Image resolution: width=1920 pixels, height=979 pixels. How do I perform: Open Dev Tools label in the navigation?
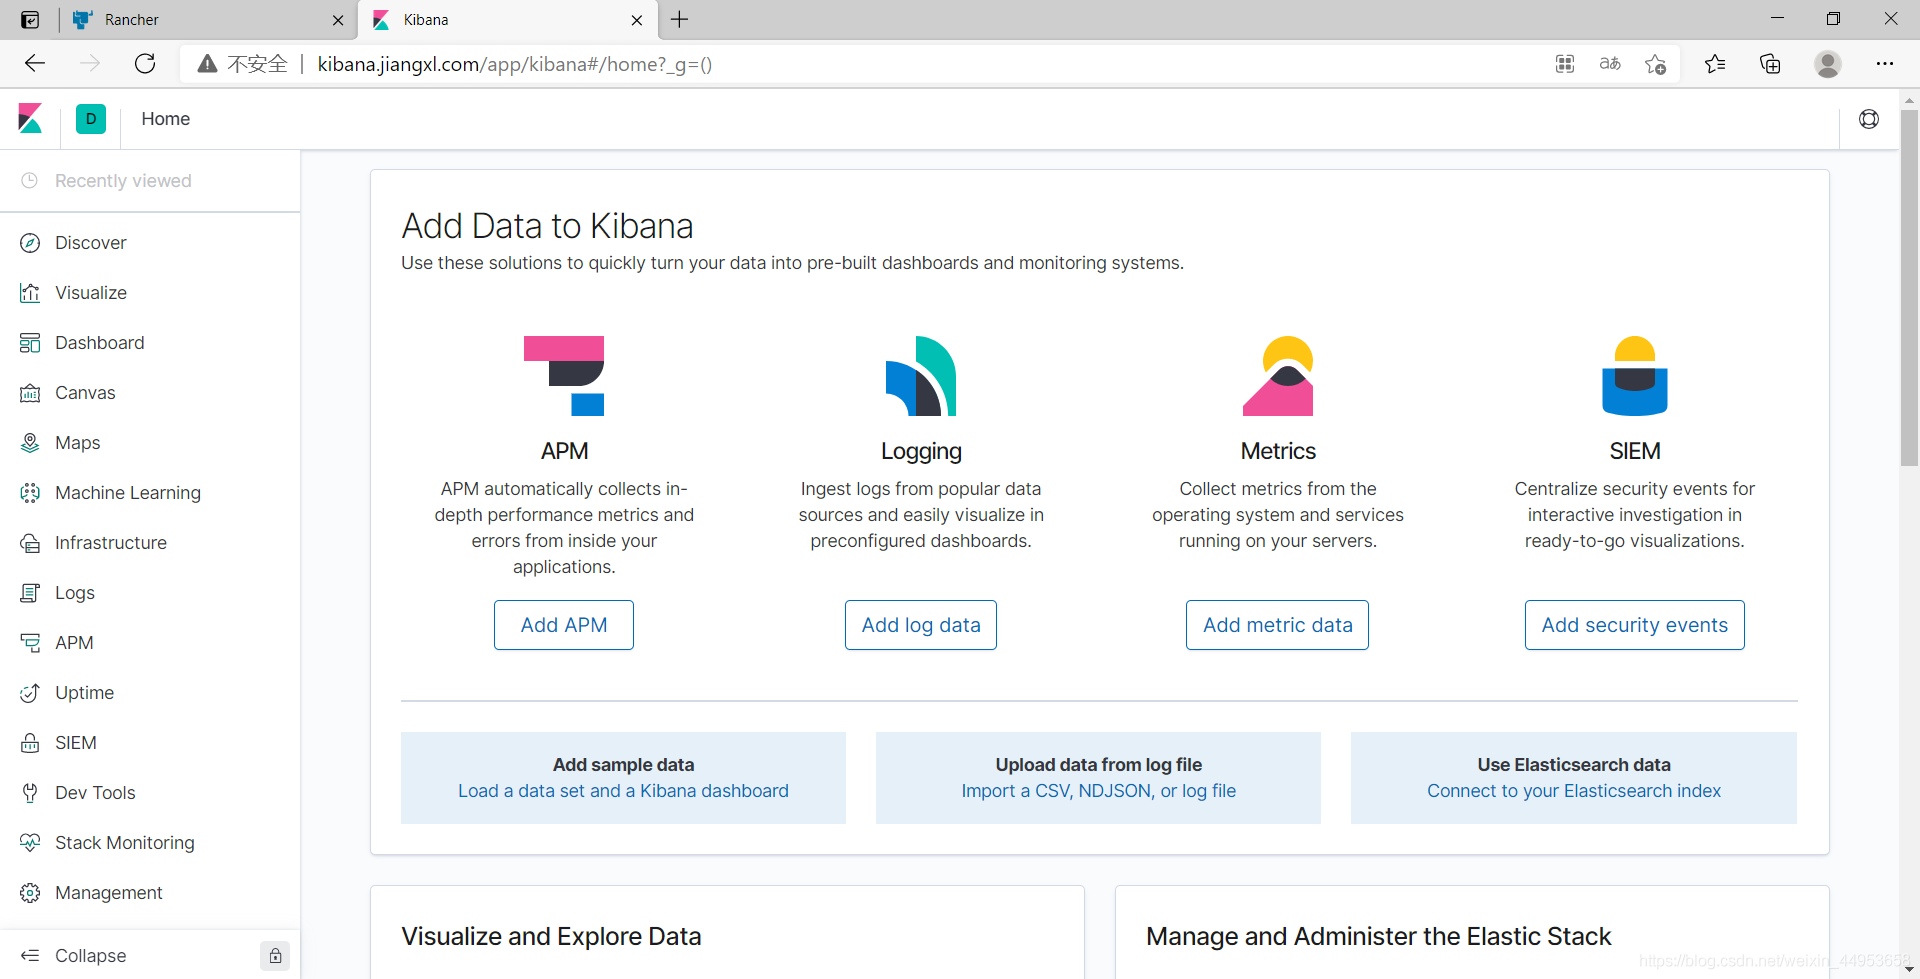click(95, 793)
